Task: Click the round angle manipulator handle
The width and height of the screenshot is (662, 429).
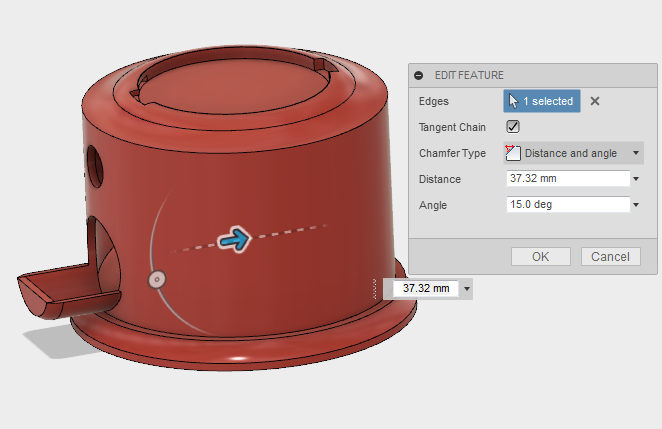Action: pyautogui.click(x=157, y=280)
